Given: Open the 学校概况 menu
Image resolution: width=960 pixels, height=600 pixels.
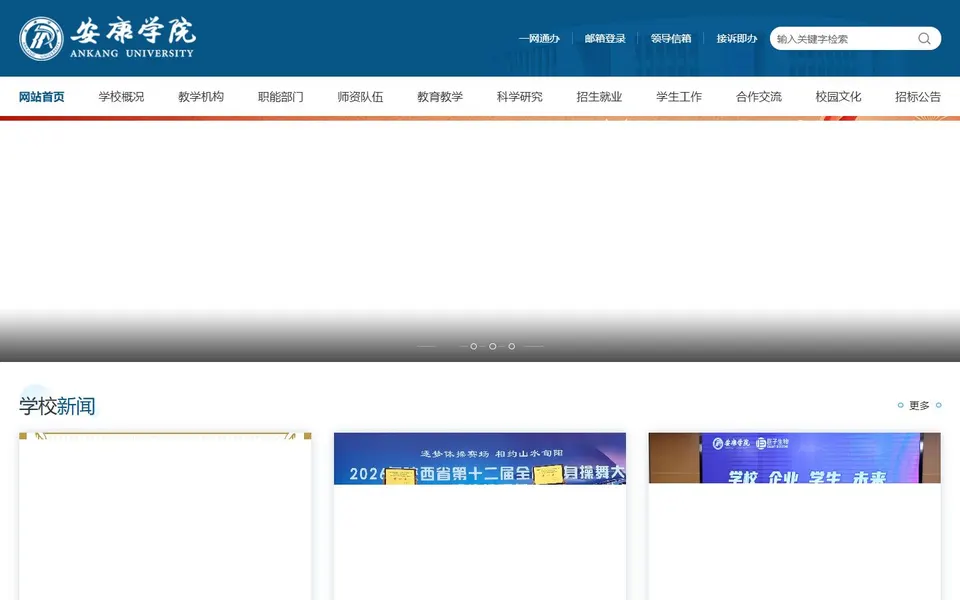Looking at the screenshot, I should pyautogui.click(x=121, y=97).
